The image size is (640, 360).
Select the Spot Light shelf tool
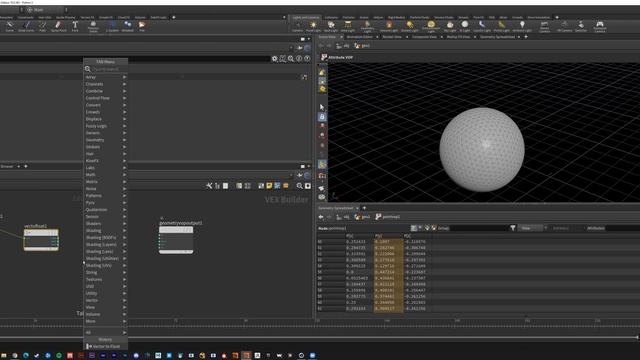(x=331, y=27)
